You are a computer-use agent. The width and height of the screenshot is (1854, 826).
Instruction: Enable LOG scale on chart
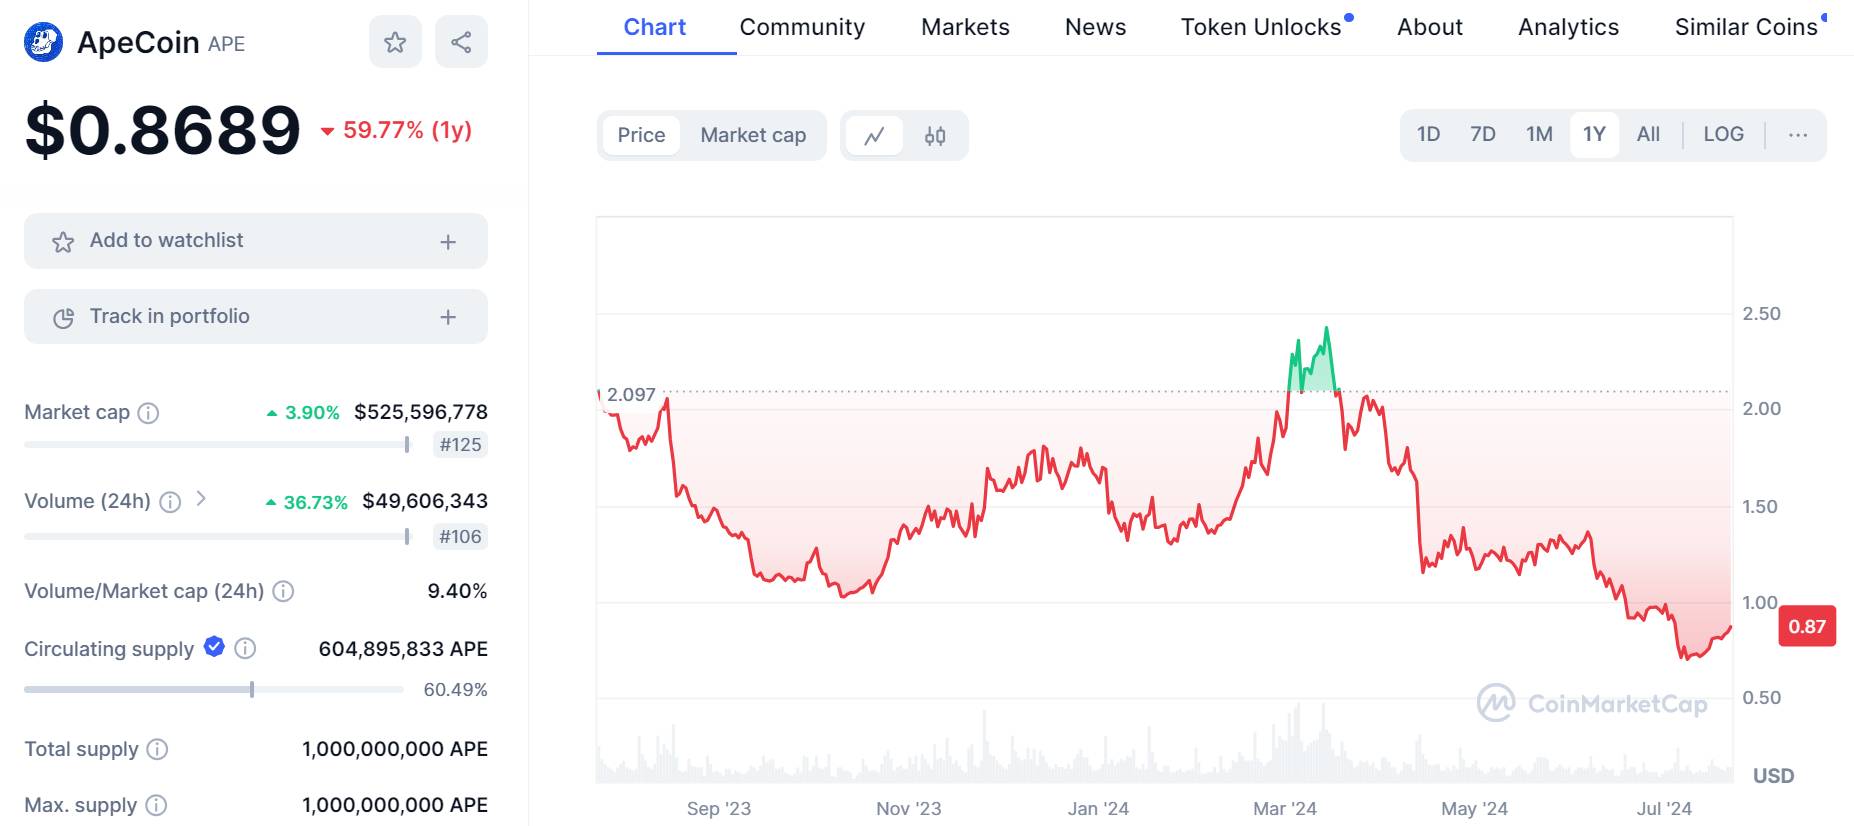[1723, 134]
